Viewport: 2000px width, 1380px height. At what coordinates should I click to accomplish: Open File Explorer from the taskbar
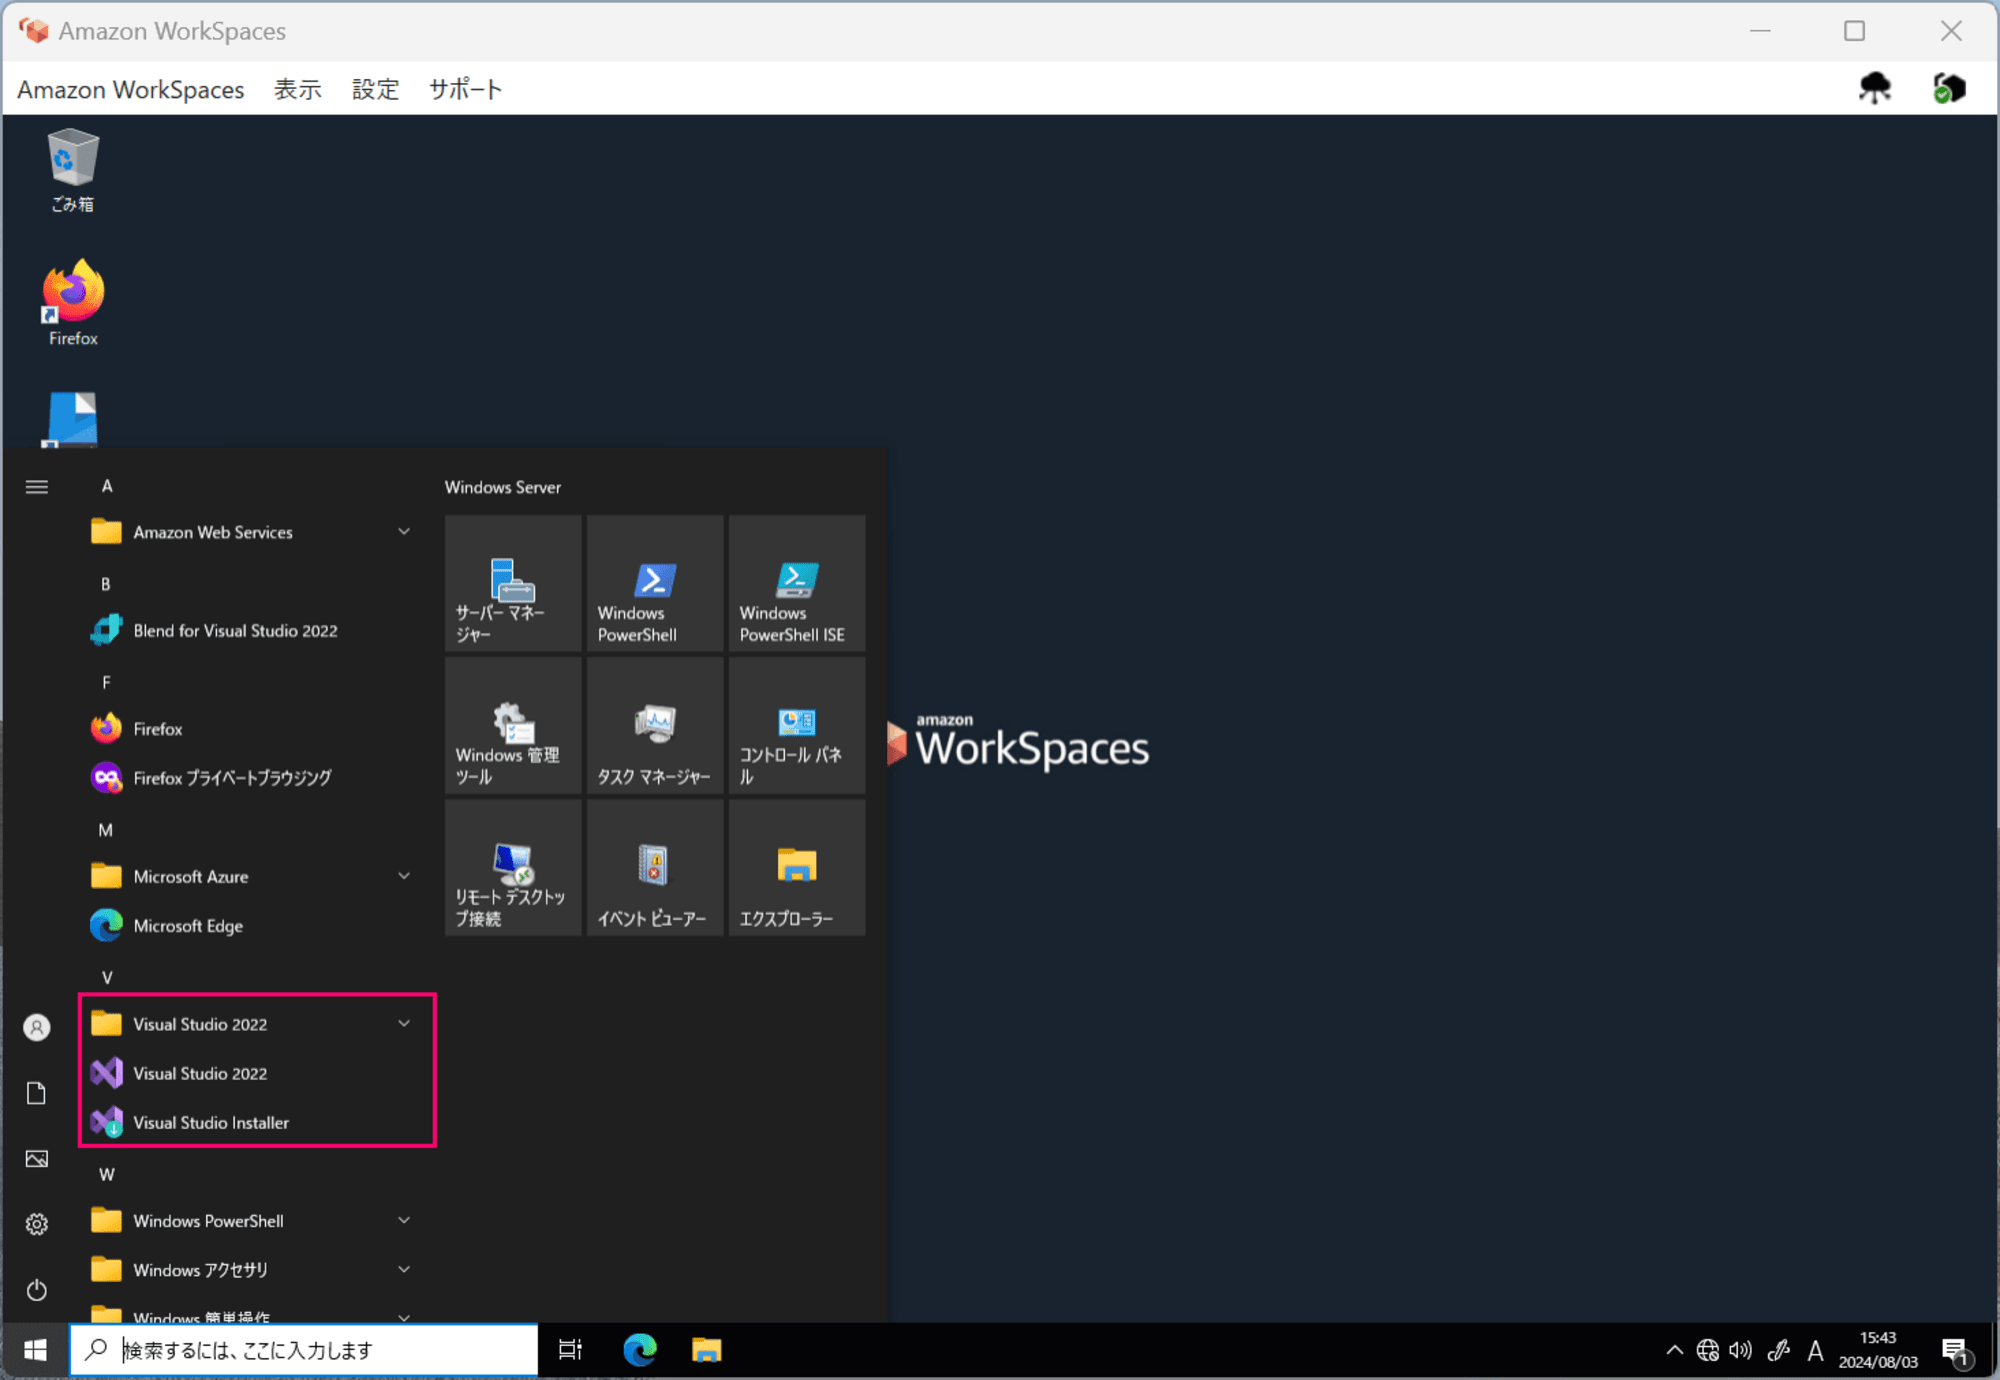pyautogui.click(x=707, y=1350)
